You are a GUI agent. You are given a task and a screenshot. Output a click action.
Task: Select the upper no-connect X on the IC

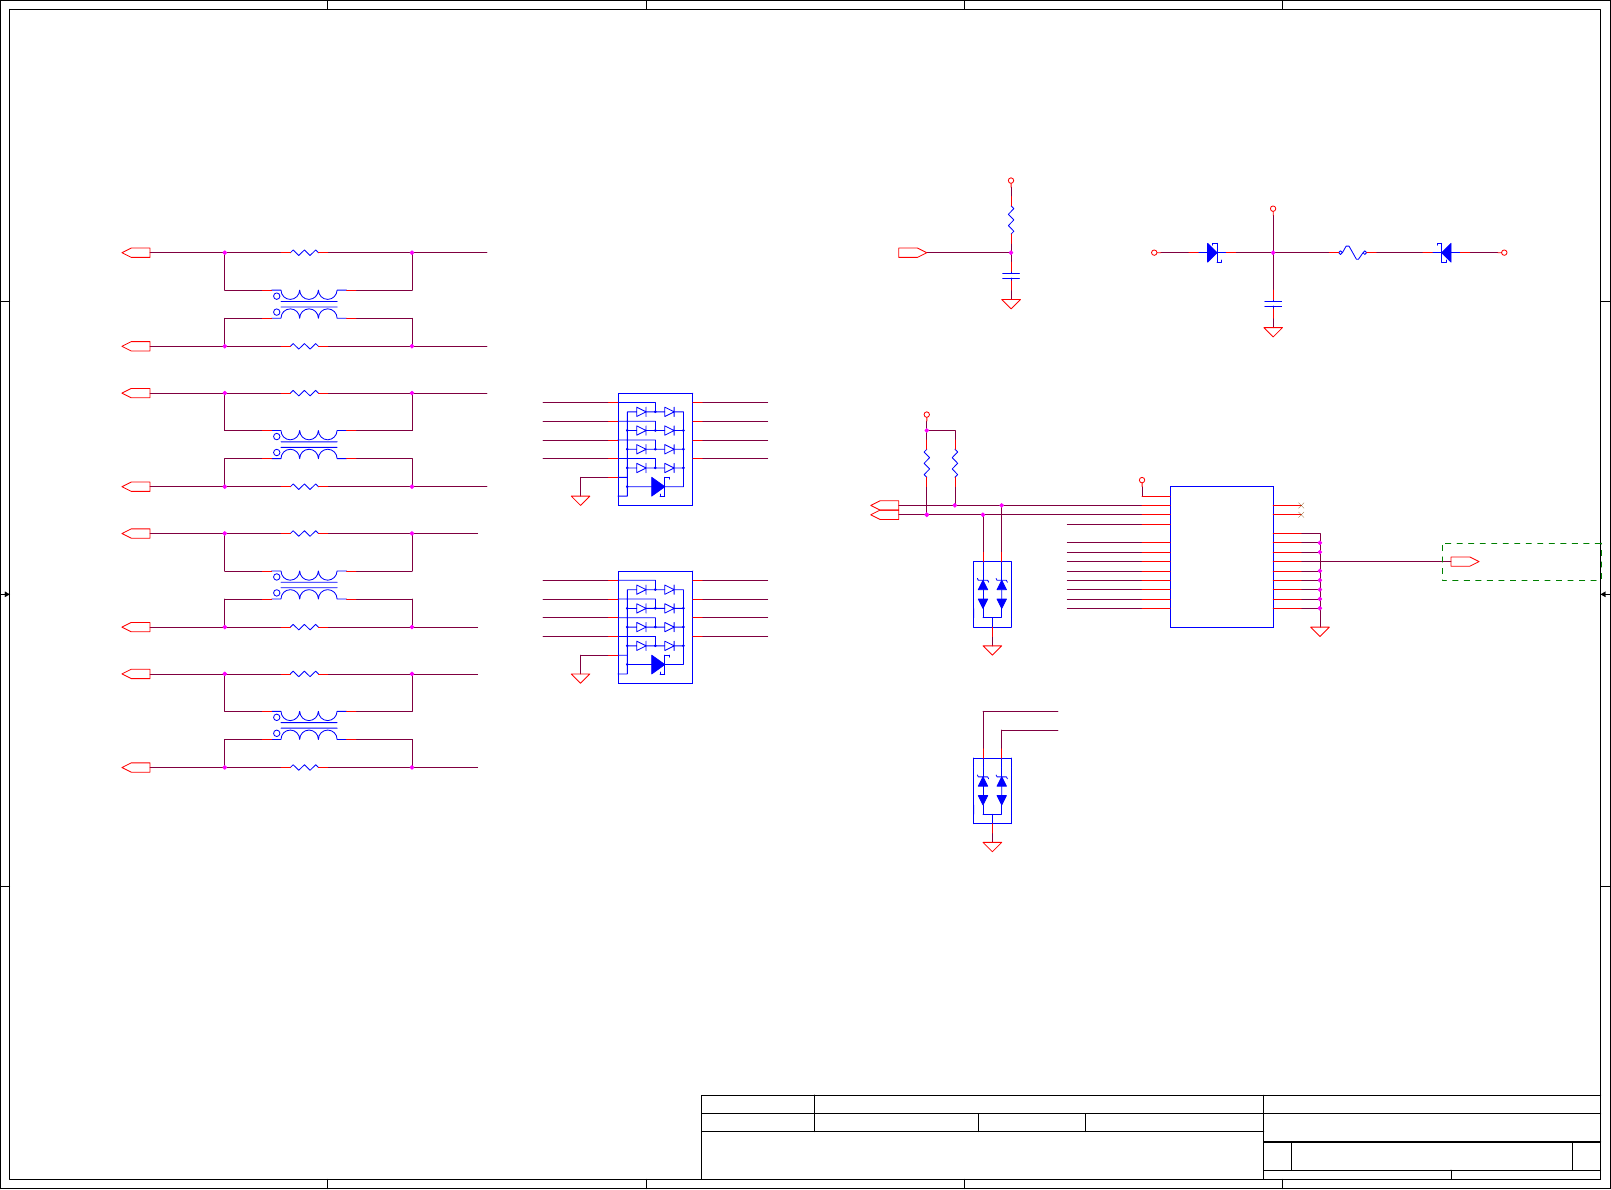[x=1300, y=506]
